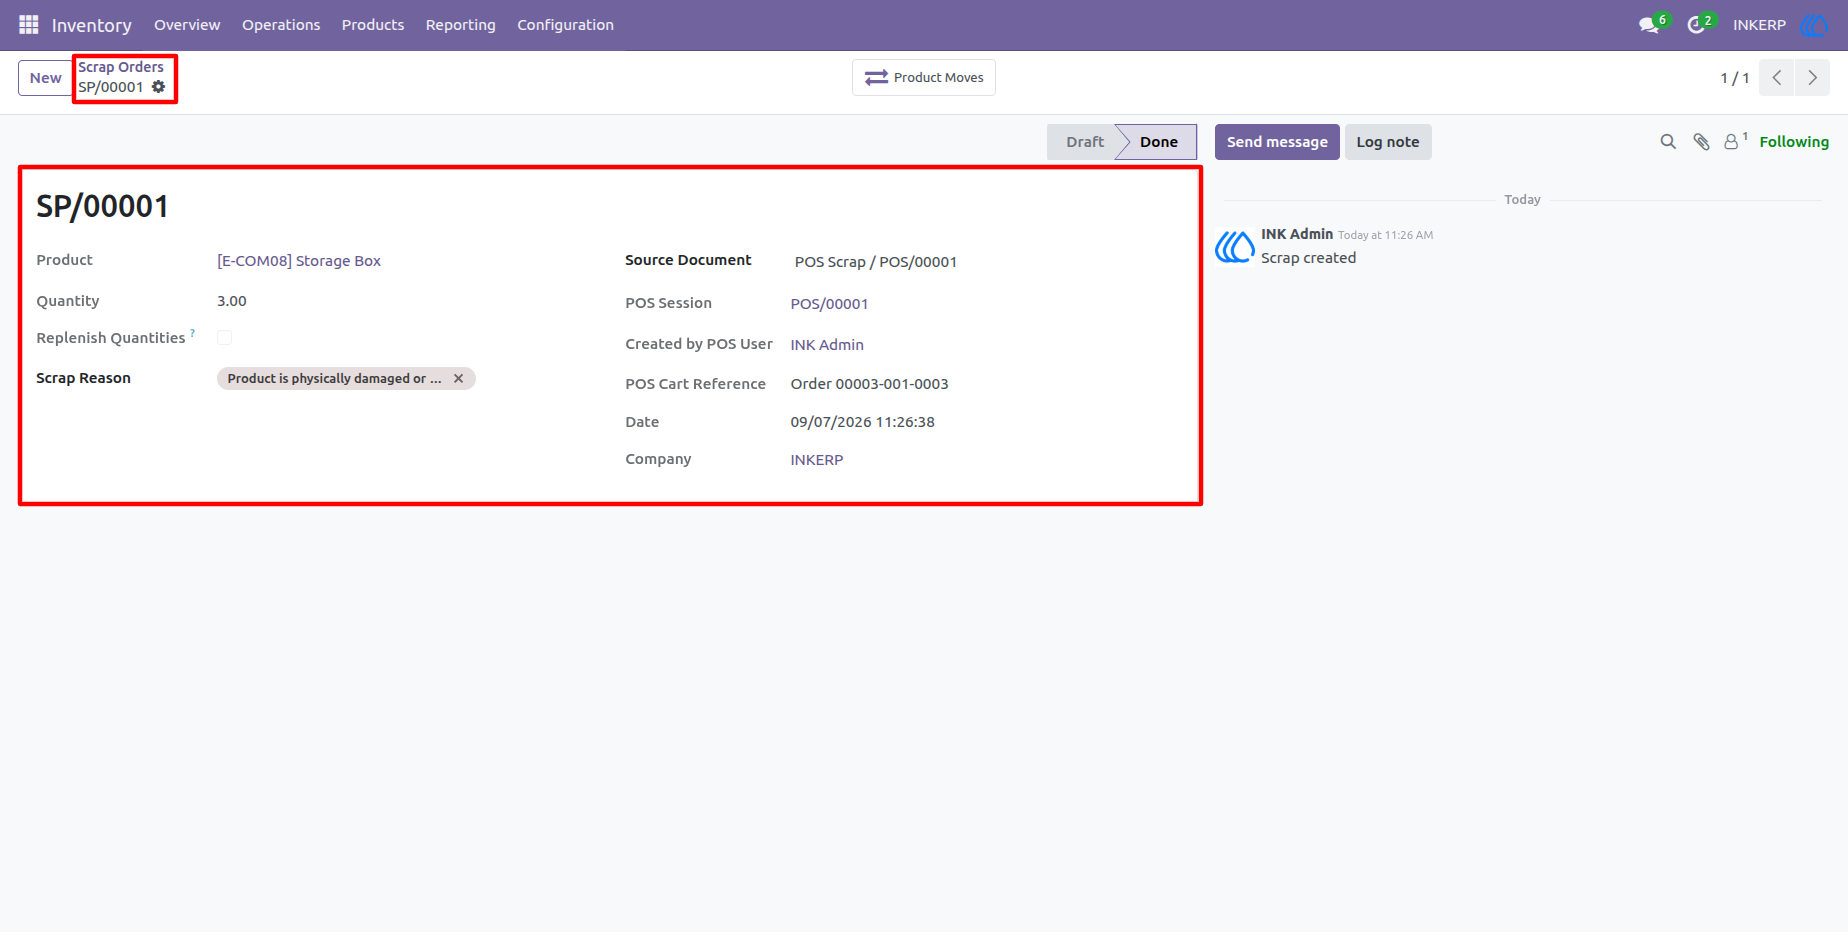Viewport: 1848px width, 932px height.
Task: Click the record counter 1 / 1
Action: click(1735, 78)
